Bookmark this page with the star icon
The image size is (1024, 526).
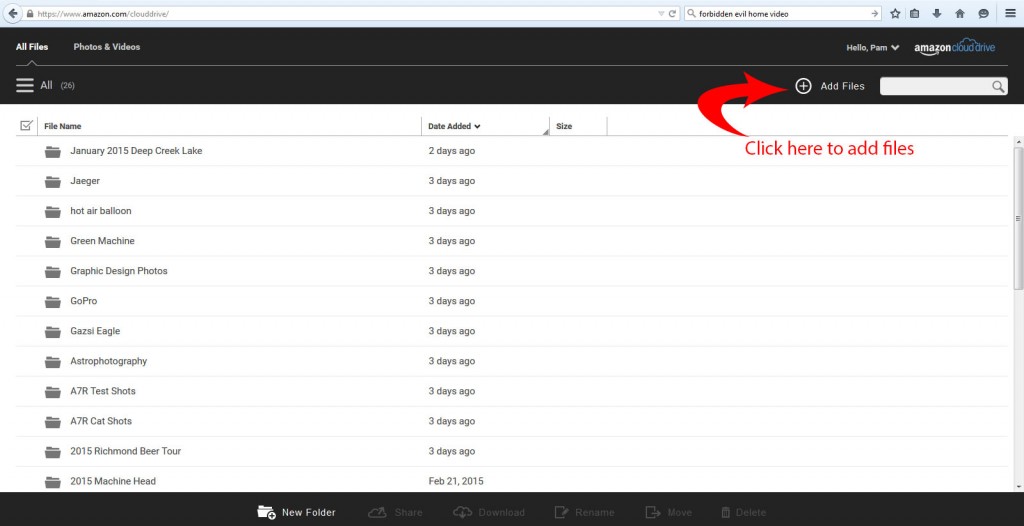[895, 14]
